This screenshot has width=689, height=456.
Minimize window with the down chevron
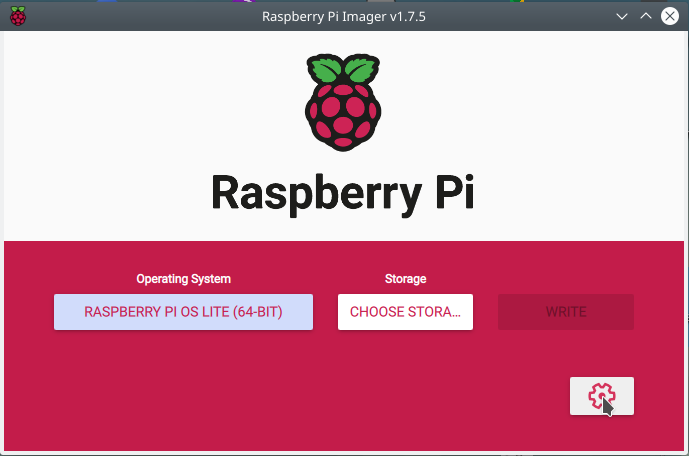(622, 17)
